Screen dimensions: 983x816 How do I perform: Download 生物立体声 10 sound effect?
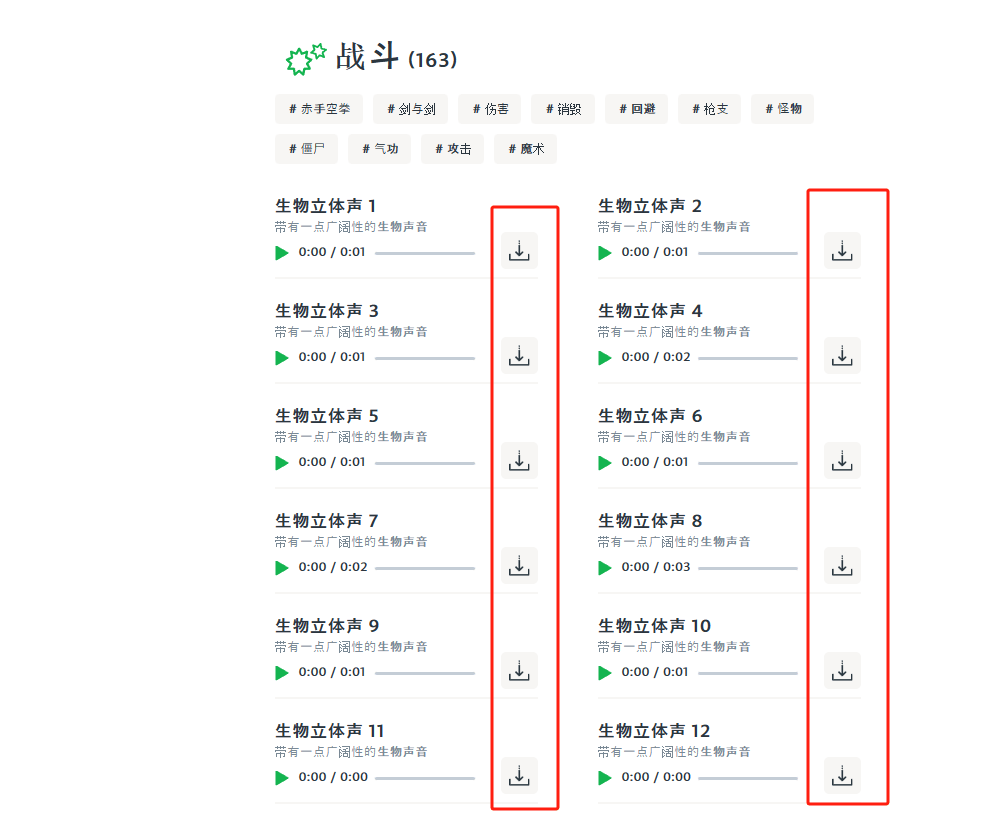point(842,671)
